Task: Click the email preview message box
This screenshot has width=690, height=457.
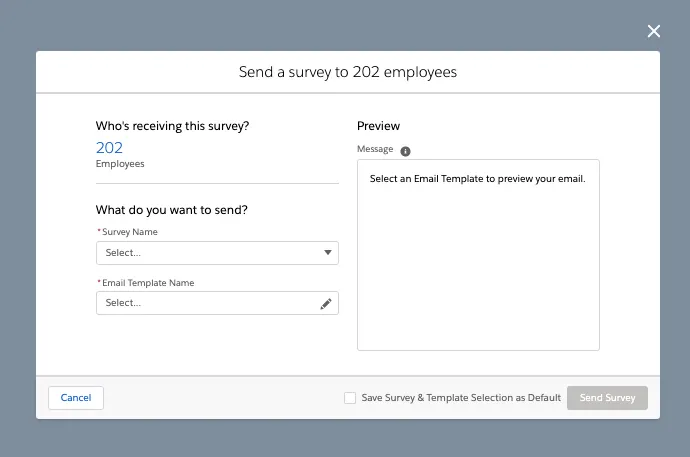Action: pyautogui.click(x=478, y=255)
